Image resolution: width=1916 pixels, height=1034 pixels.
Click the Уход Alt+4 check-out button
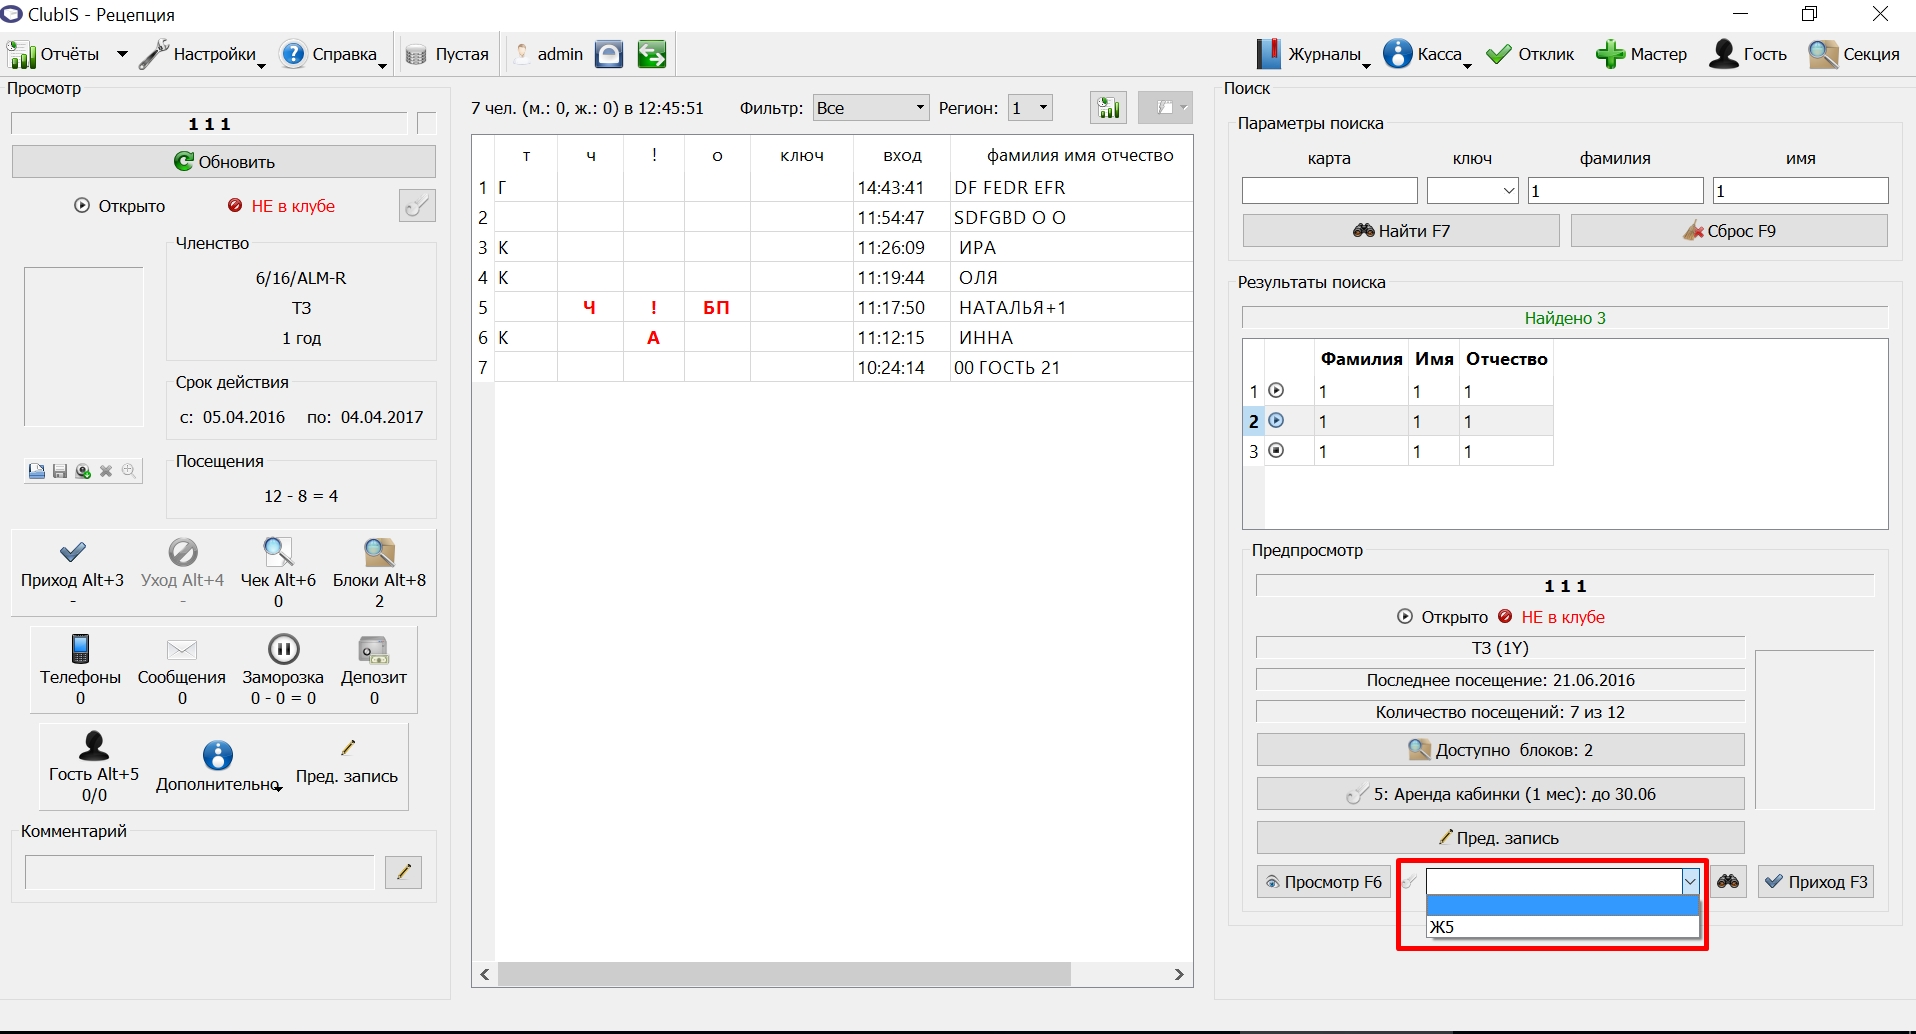(182, 573)
